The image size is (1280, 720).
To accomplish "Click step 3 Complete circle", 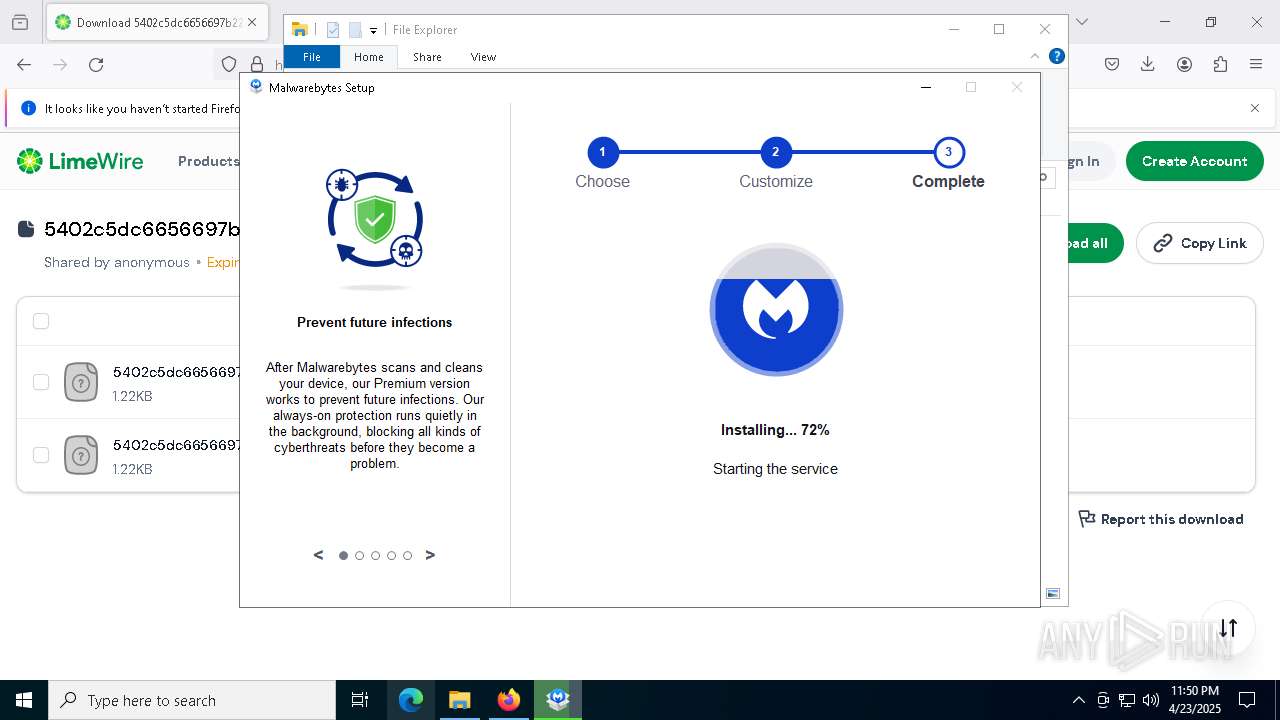I will (948, 152).
